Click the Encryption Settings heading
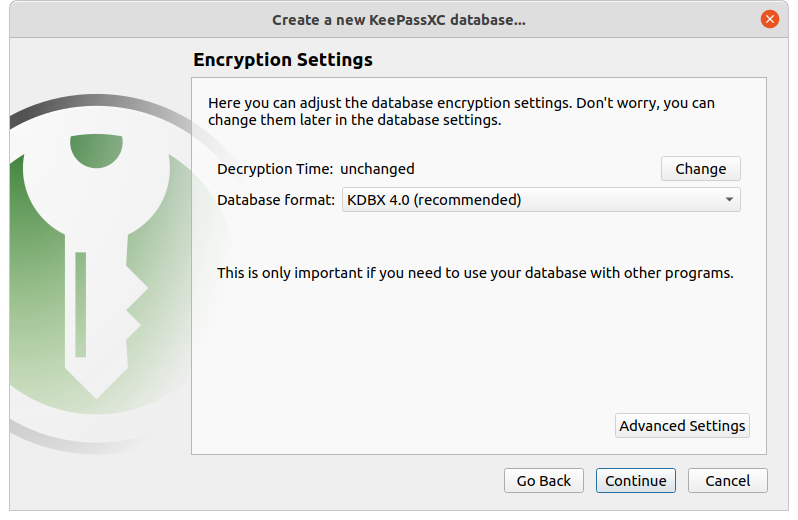Screen dimensions: 798x520 point(283,60)
